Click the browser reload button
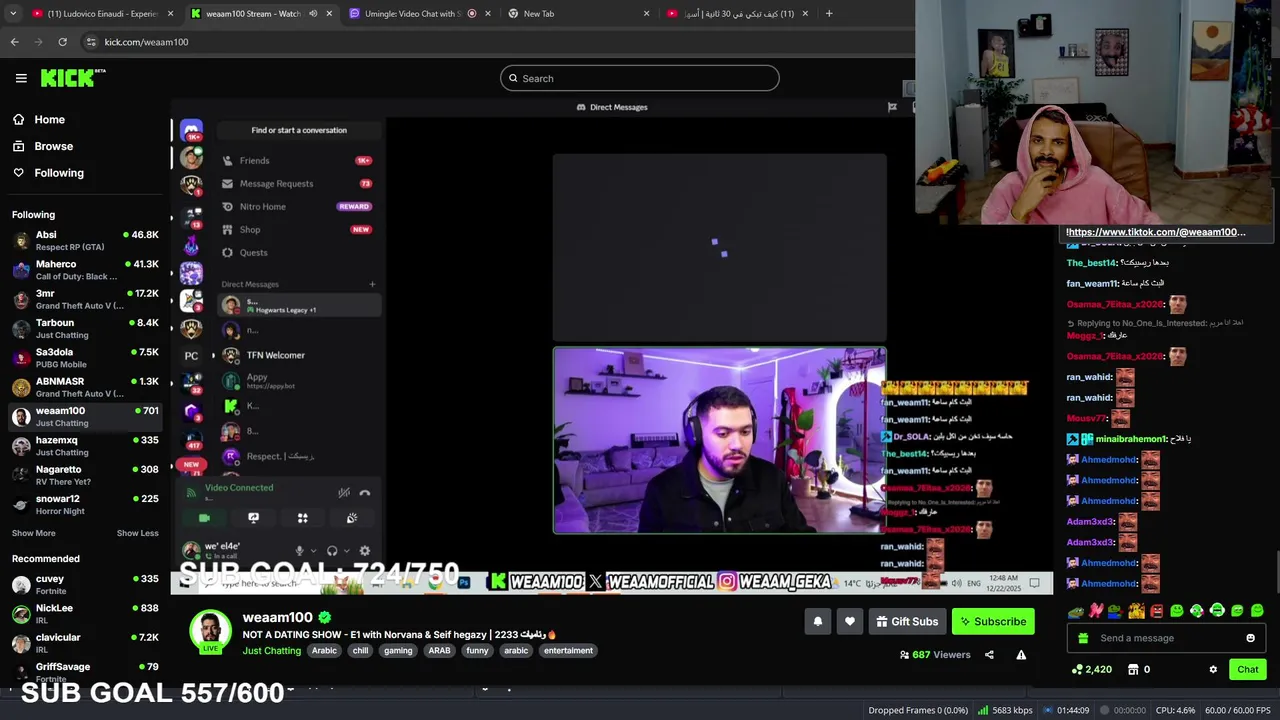This screenshot has height=720, width=1280. click(62, 42)
